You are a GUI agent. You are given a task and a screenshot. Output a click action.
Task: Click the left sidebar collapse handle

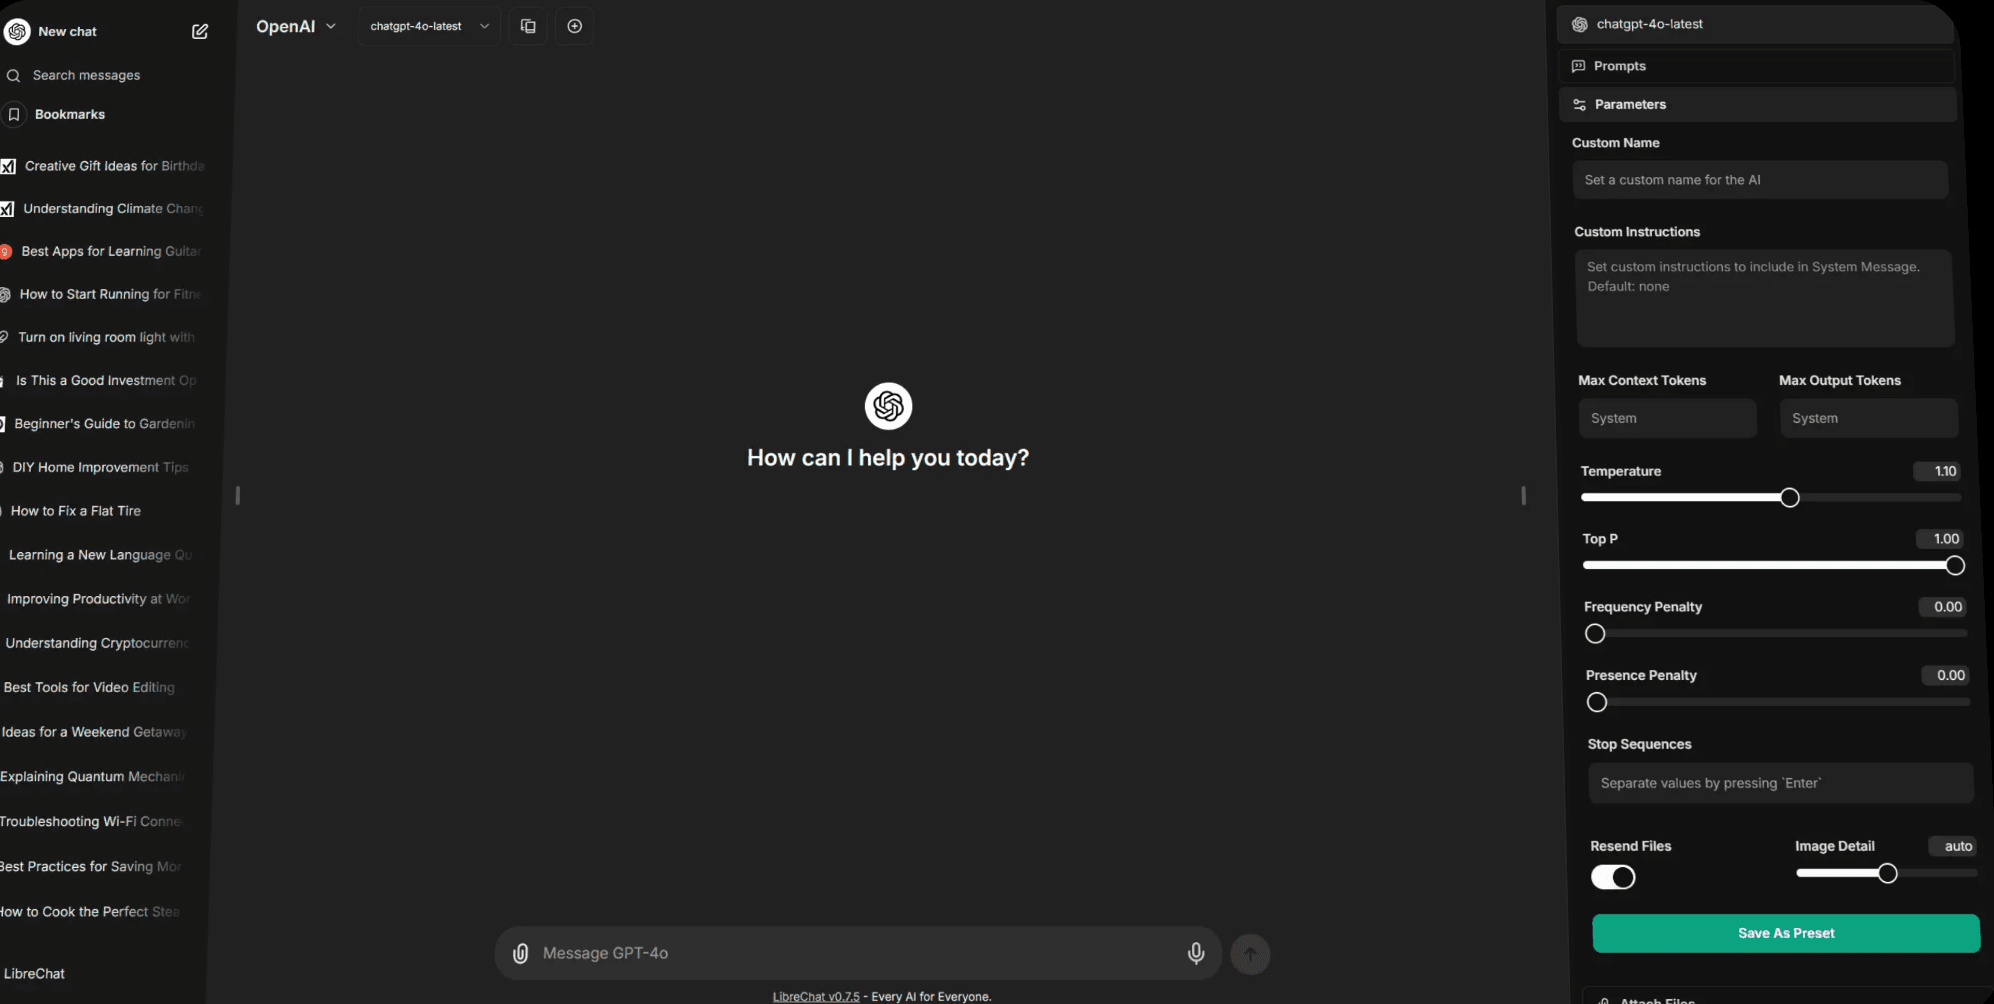click(237, 496)
